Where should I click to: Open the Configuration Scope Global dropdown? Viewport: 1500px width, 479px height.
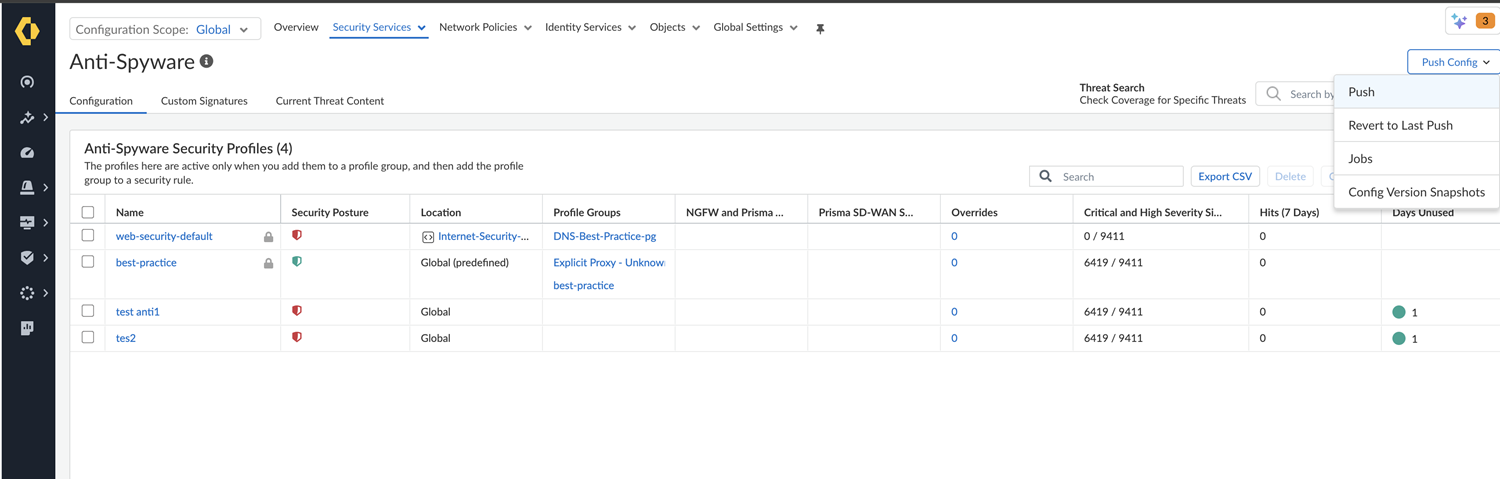click(x=165, y=30)
